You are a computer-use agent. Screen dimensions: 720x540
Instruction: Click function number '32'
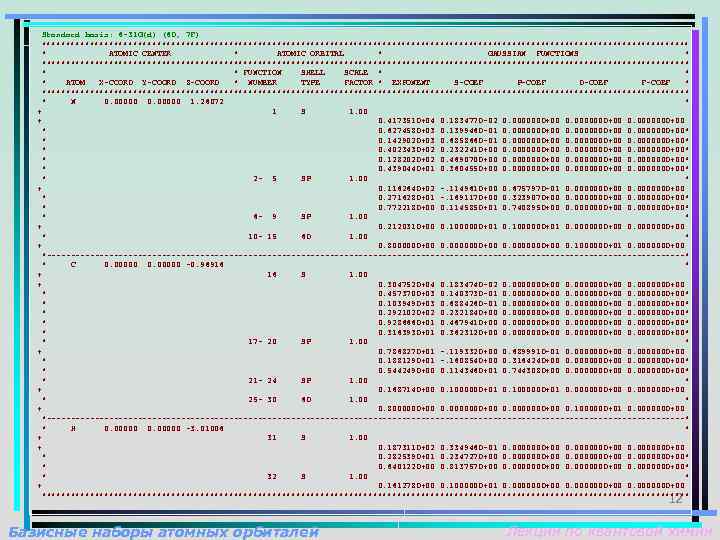coord(272,477)
